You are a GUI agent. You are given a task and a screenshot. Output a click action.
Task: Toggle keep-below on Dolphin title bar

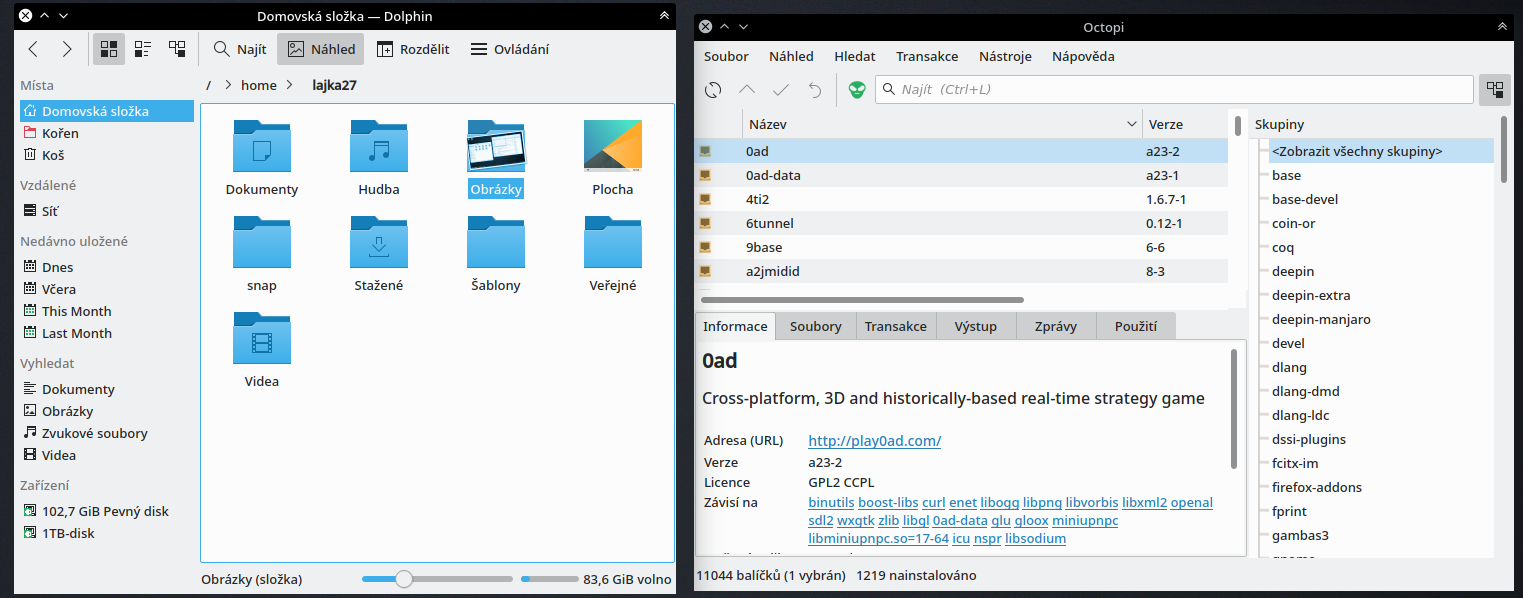pos(63,16)
